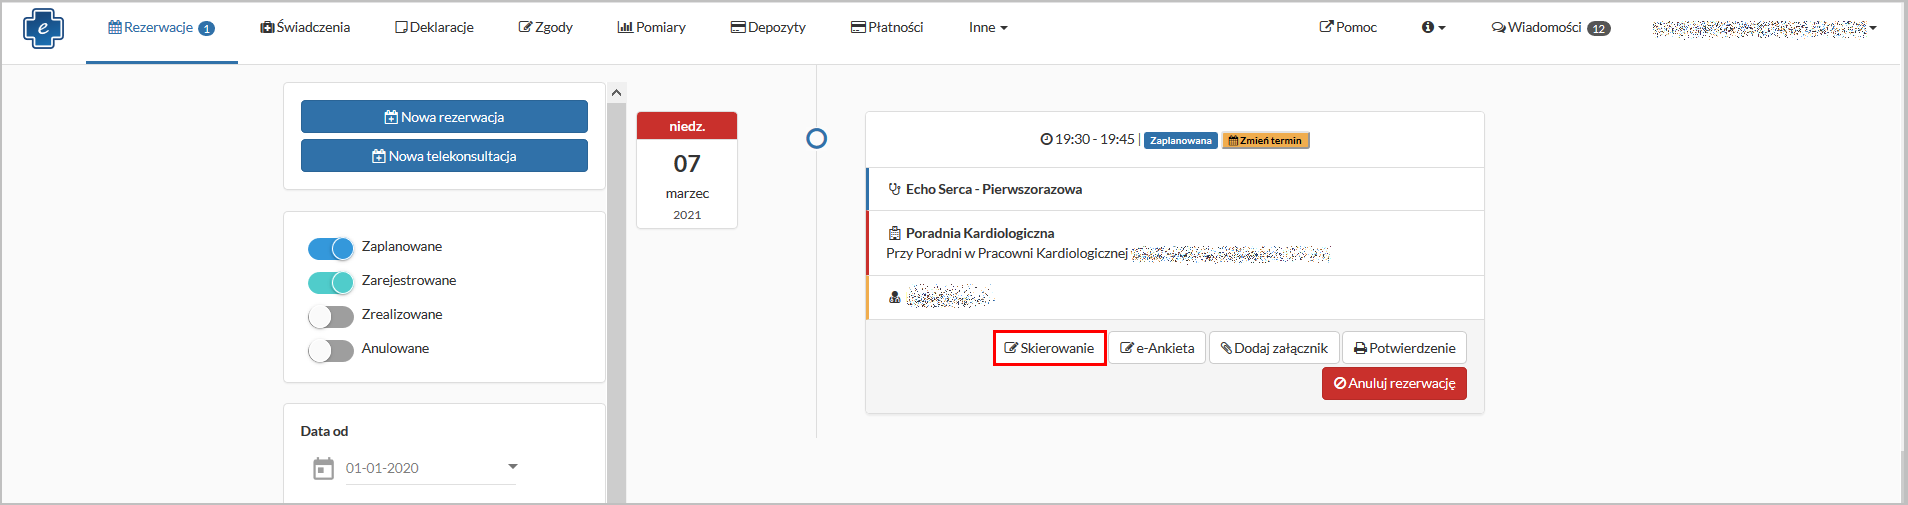Enable the Zrealizowane filter switch
Image resolution: width=1908 pixels, height=505 pixels.
331,316
